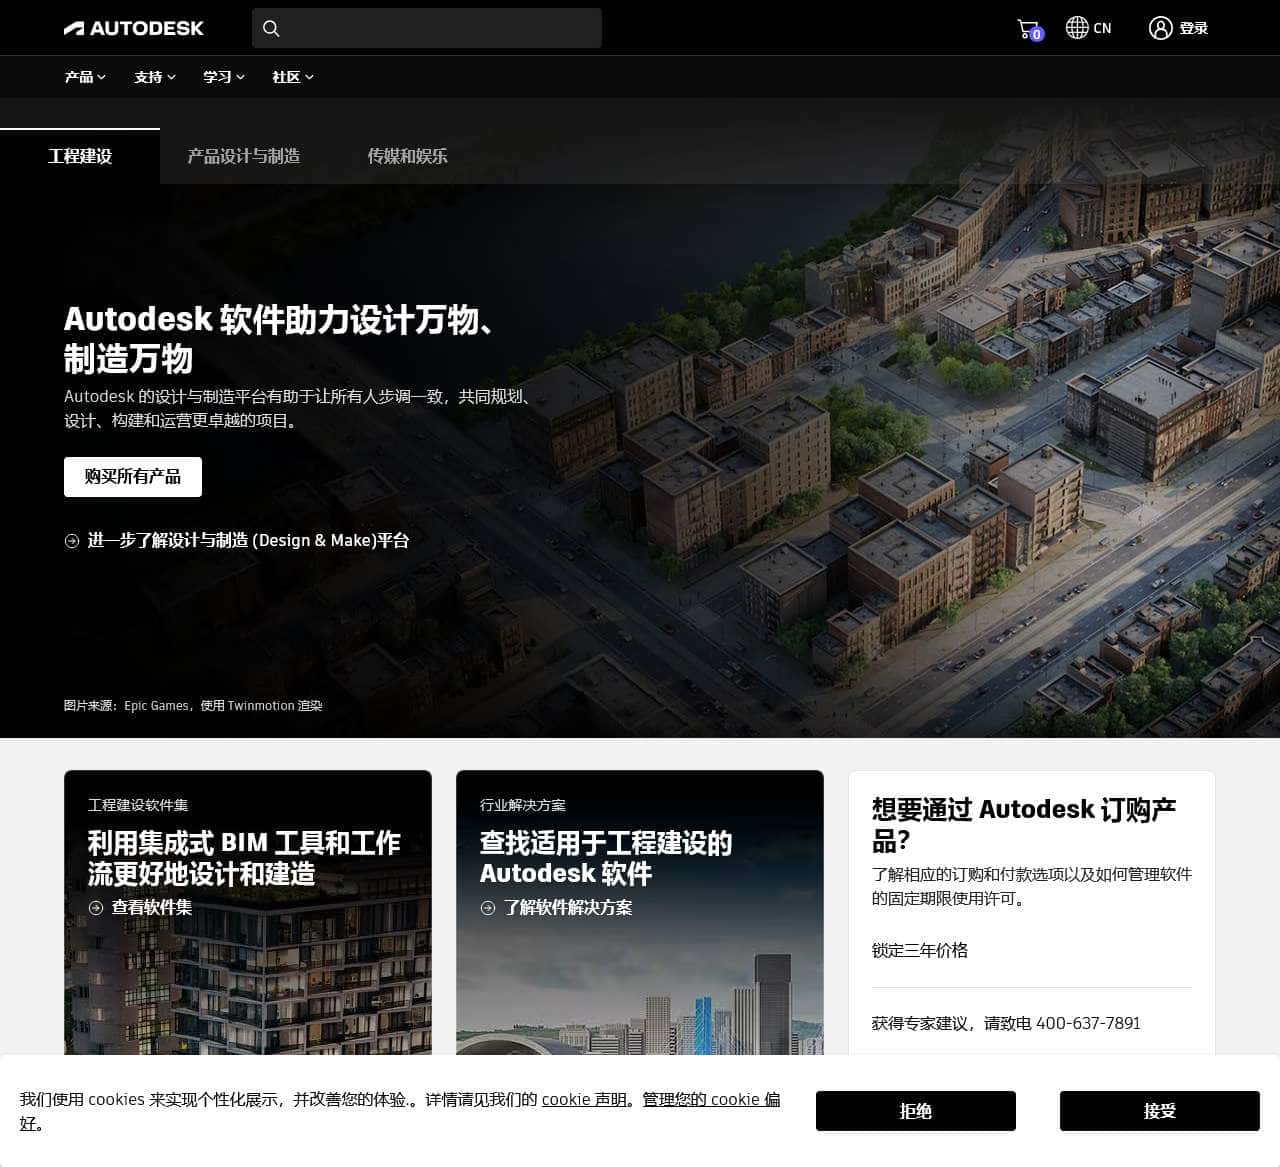The width and height of the screenshot is (1280, 1167).
Task: Click the globe language icon
Action: (x=1077, y=28)
